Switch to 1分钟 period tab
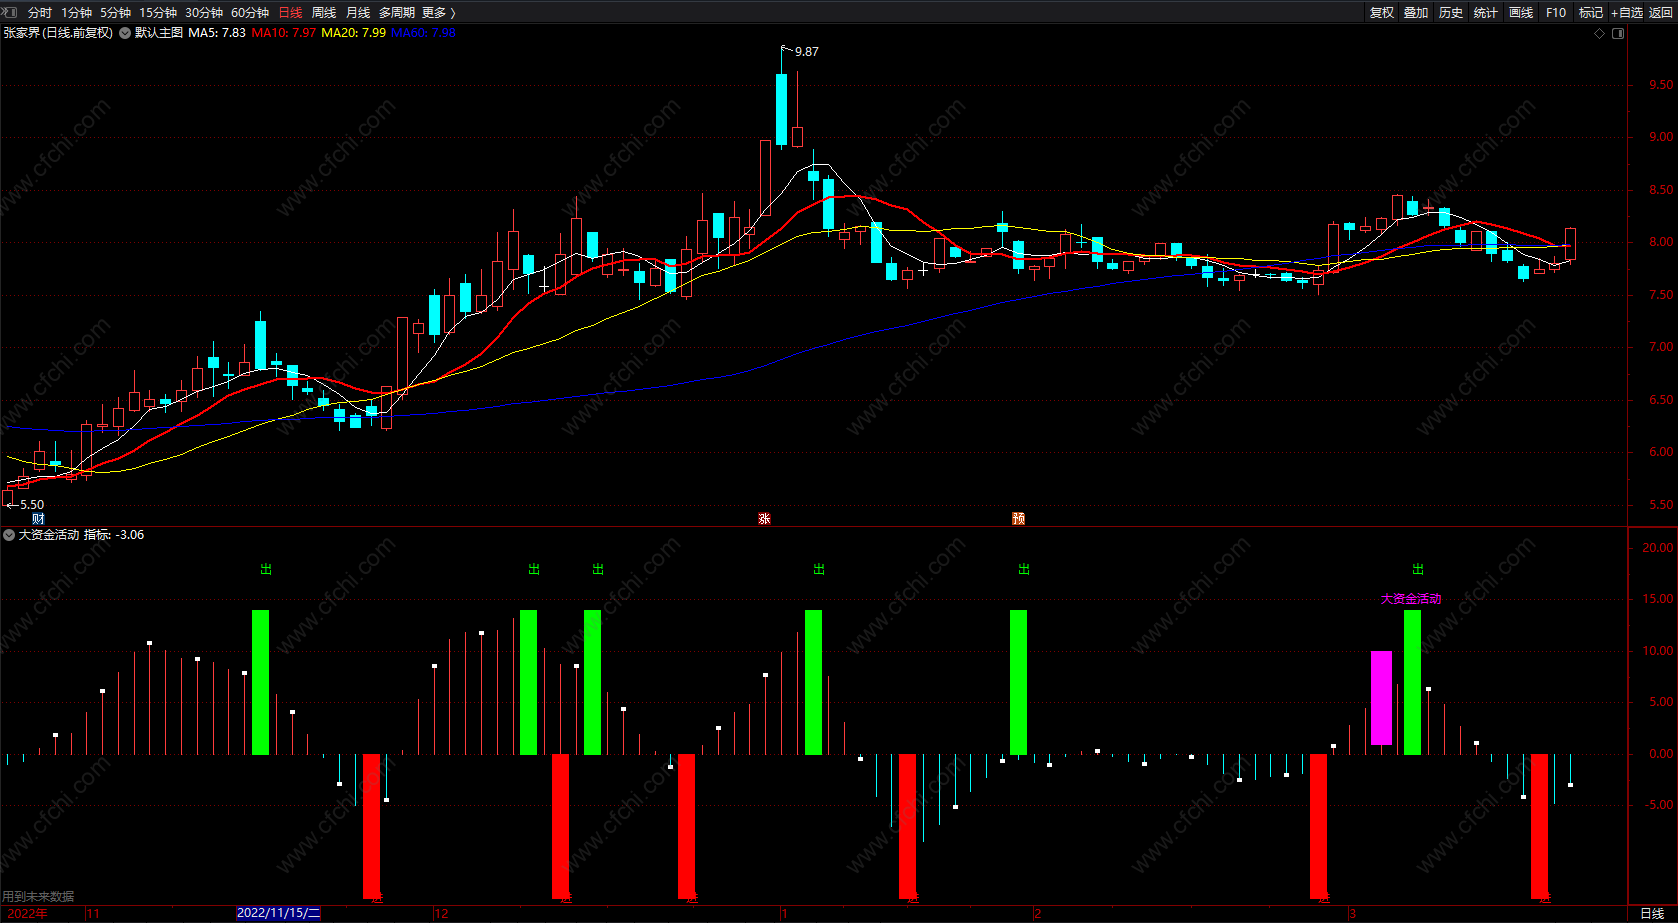 (x=76, y=13)
